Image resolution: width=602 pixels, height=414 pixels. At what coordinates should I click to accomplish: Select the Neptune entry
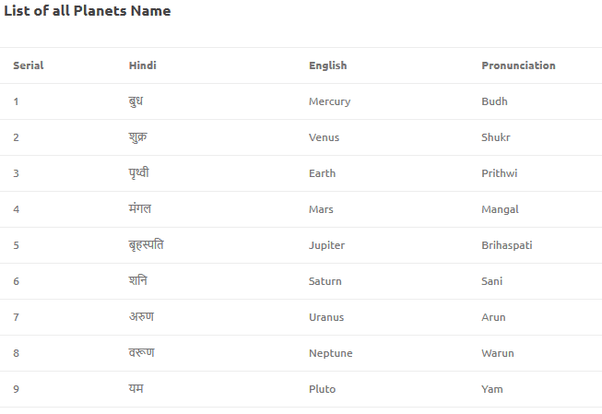[330, 354]
